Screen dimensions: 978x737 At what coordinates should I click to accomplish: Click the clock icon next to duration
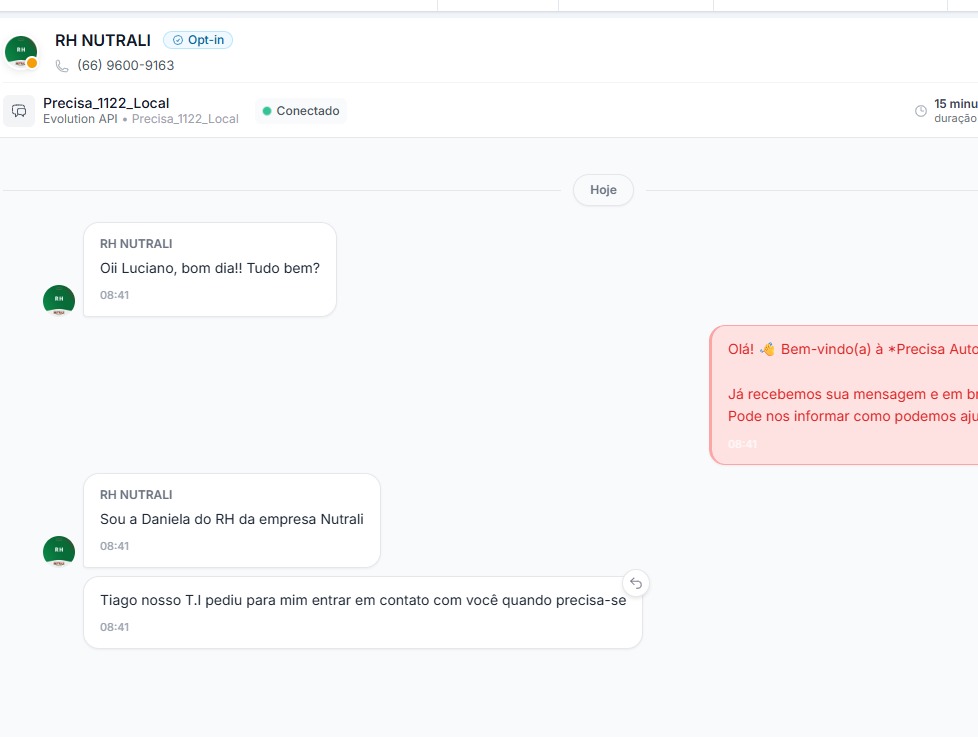(921, 111)
